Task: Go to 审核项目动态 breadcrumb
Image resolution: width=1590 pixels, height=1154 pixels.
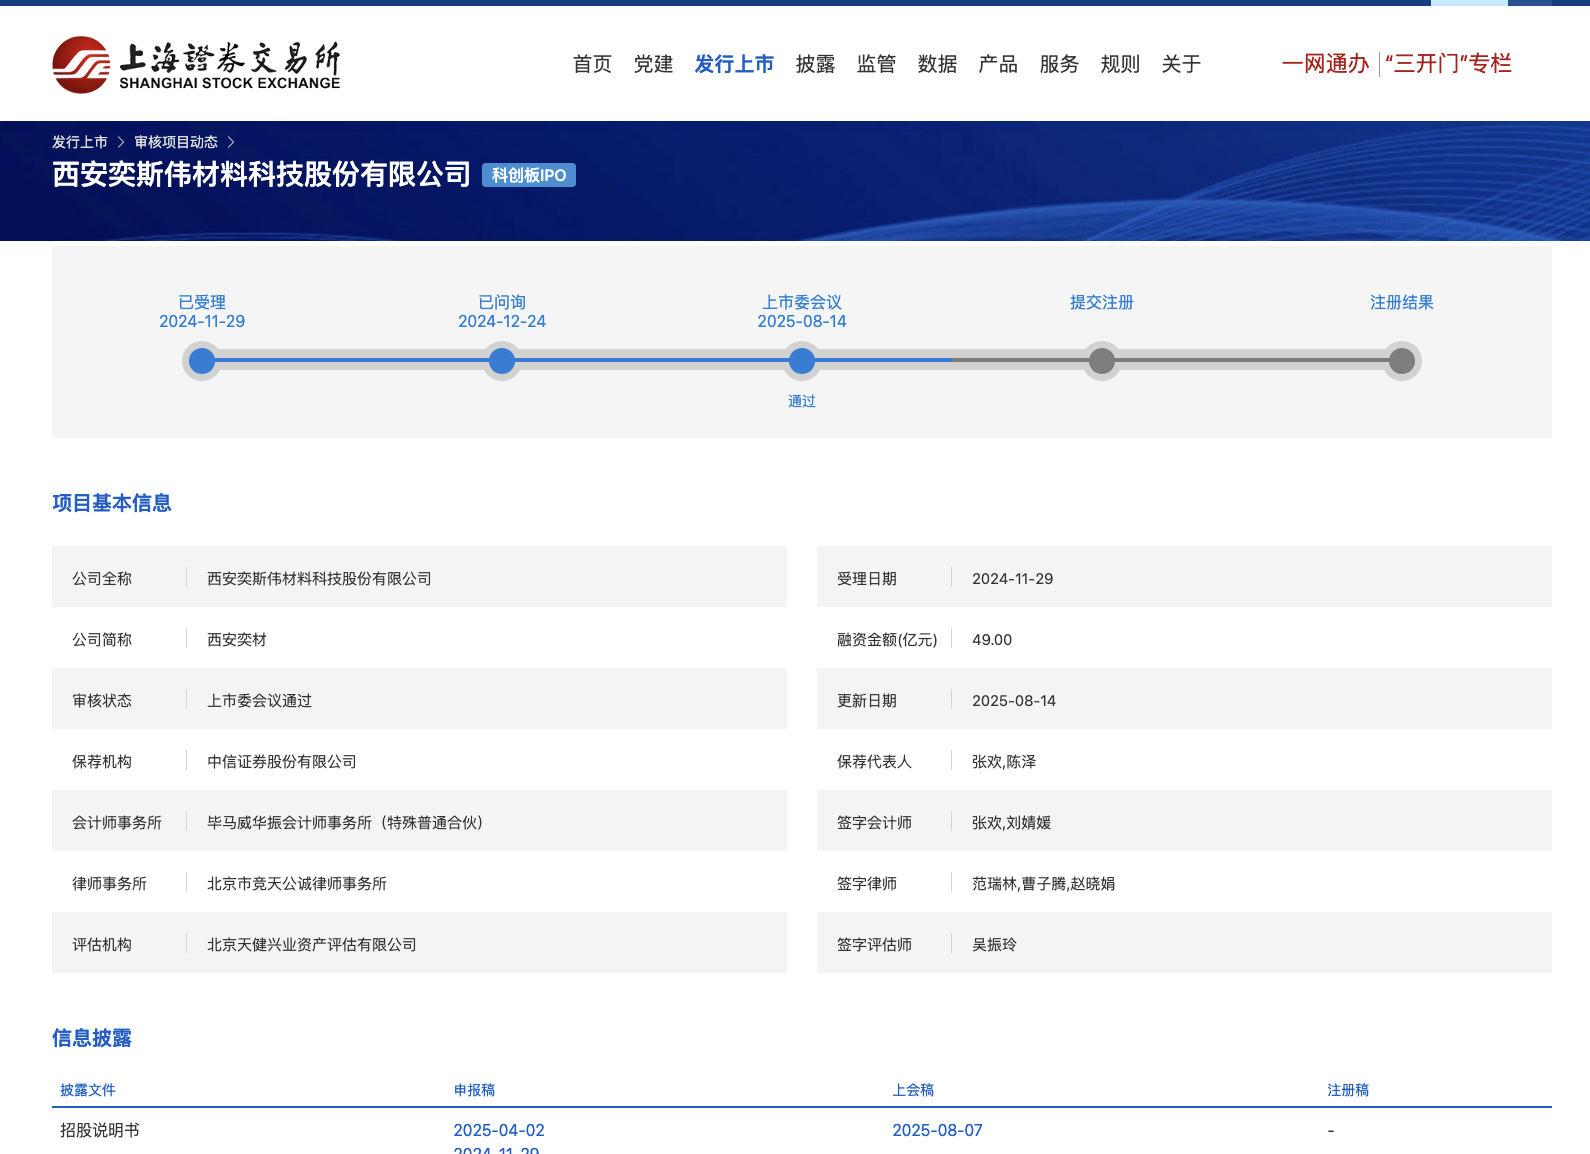Action: click(x=176, y=142)
